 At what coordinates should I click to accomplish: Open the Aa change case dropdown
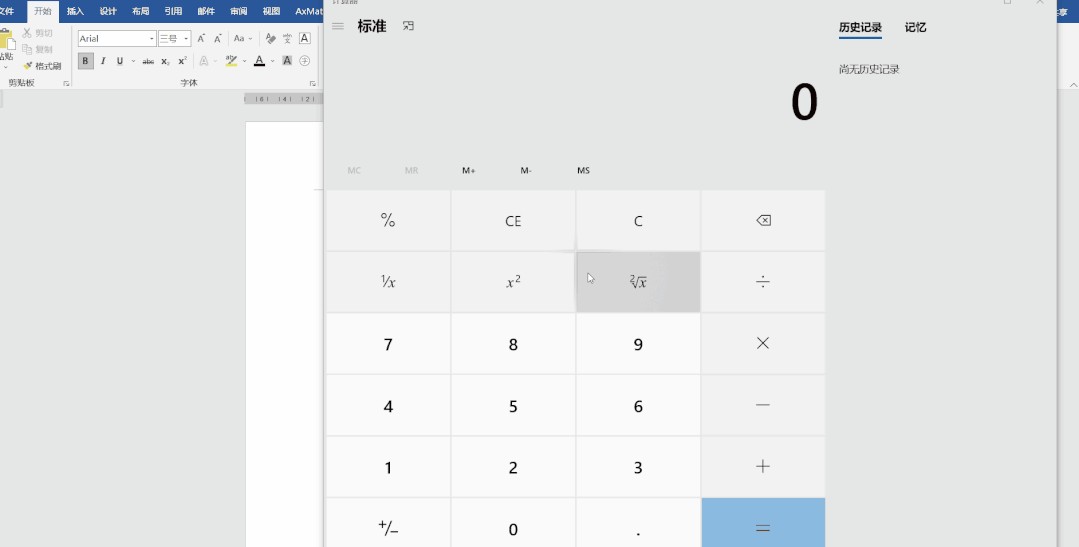coord(242,39)
